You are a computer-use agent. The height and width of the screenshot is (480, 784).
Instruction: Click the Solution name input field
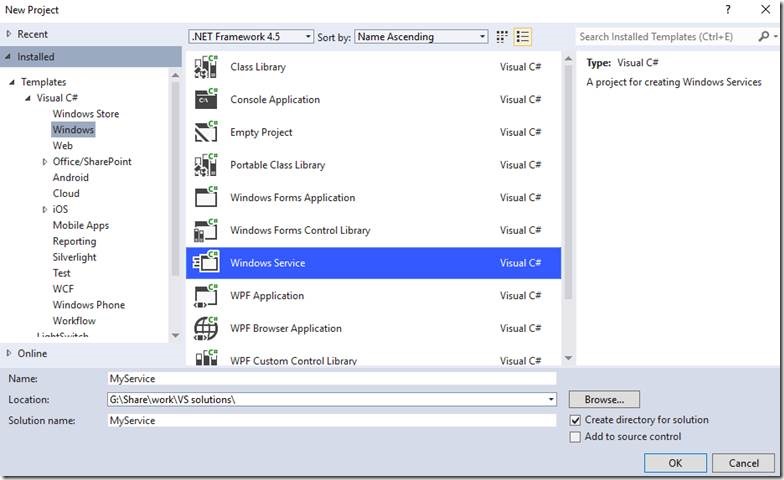(332, 420)
